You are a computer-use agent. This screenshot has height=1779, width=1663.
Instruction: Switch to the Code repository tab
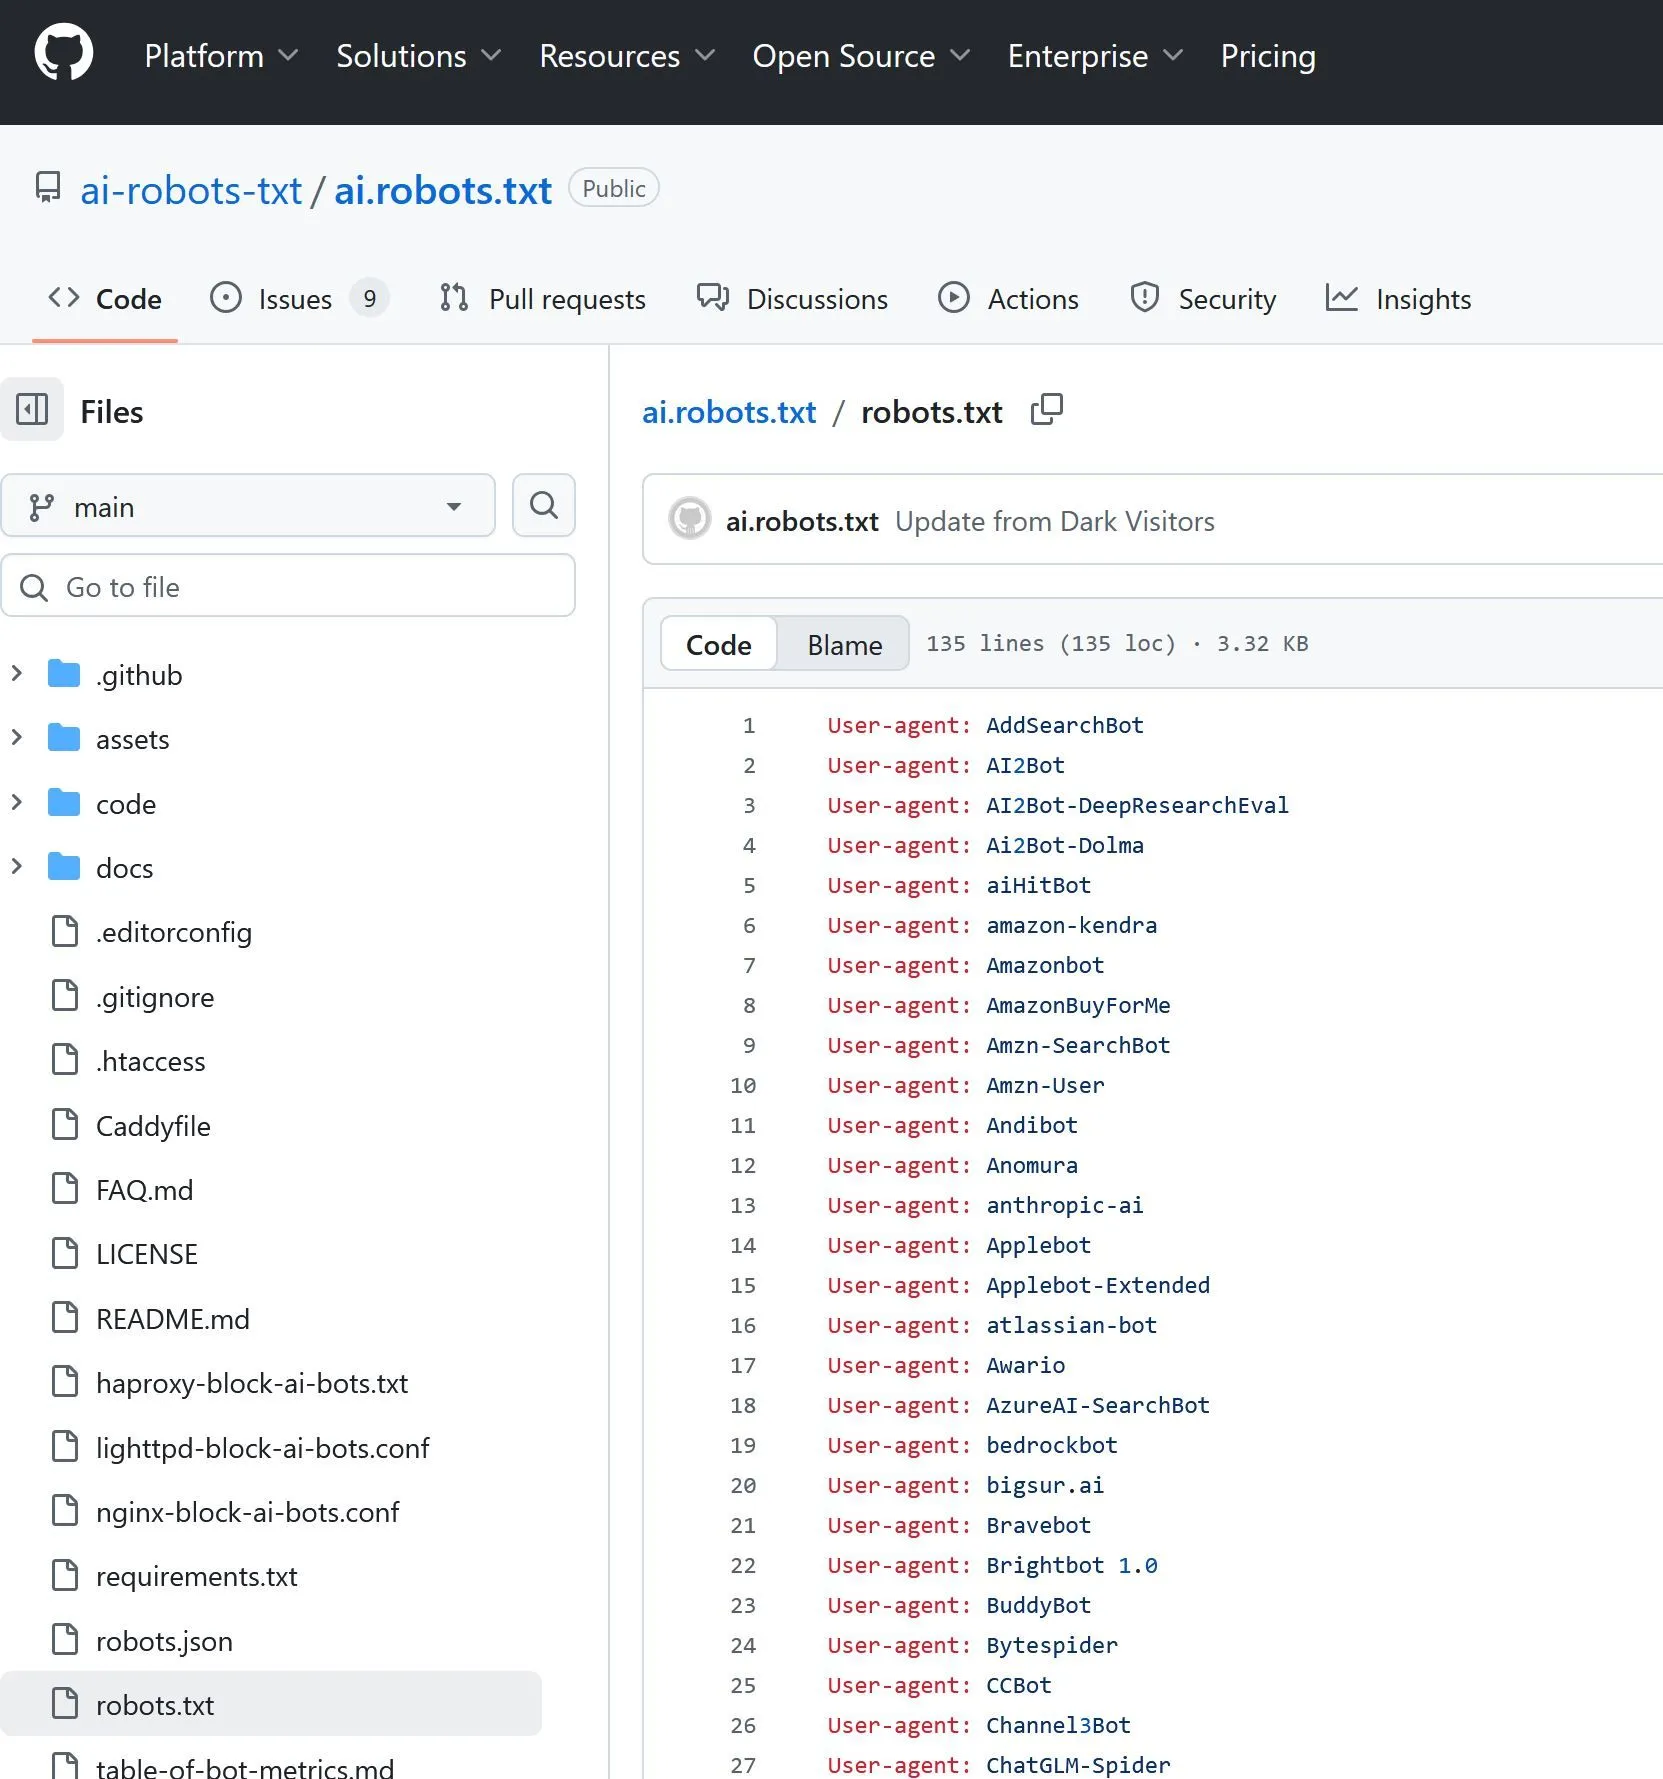105,299
